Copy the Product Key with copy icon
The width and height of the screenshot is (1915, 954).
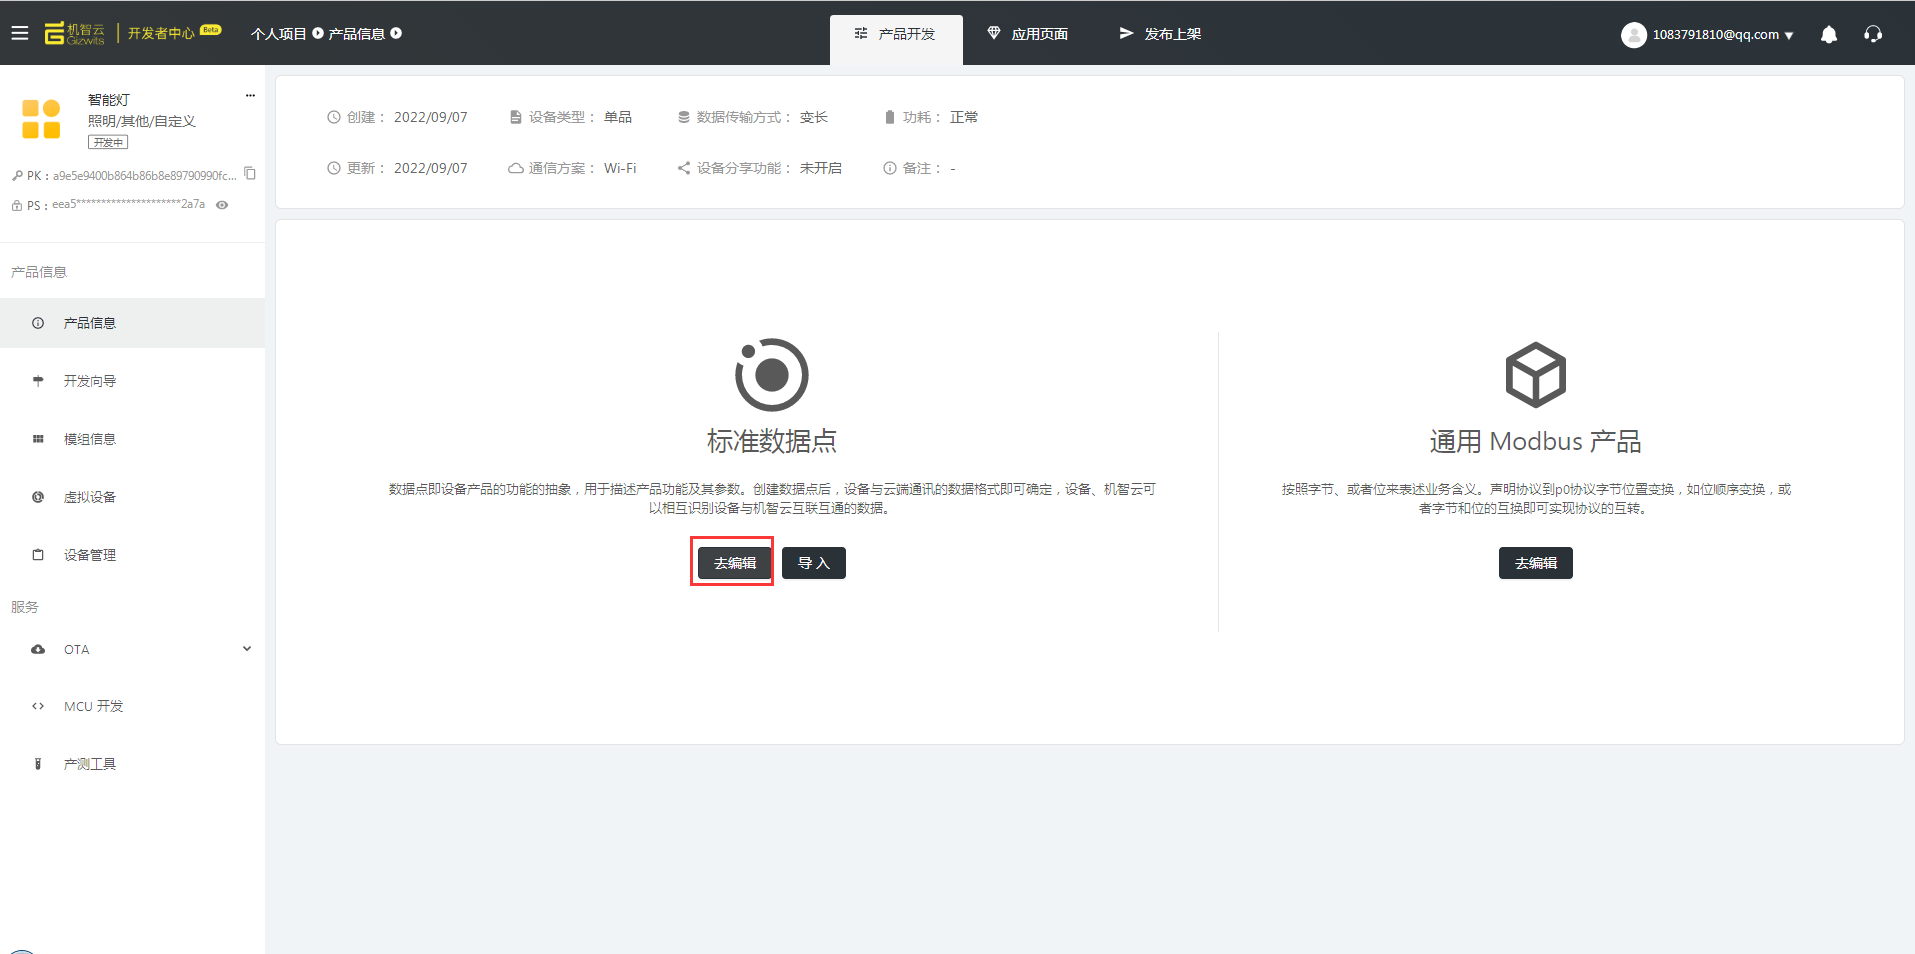[x=250, y=174]
